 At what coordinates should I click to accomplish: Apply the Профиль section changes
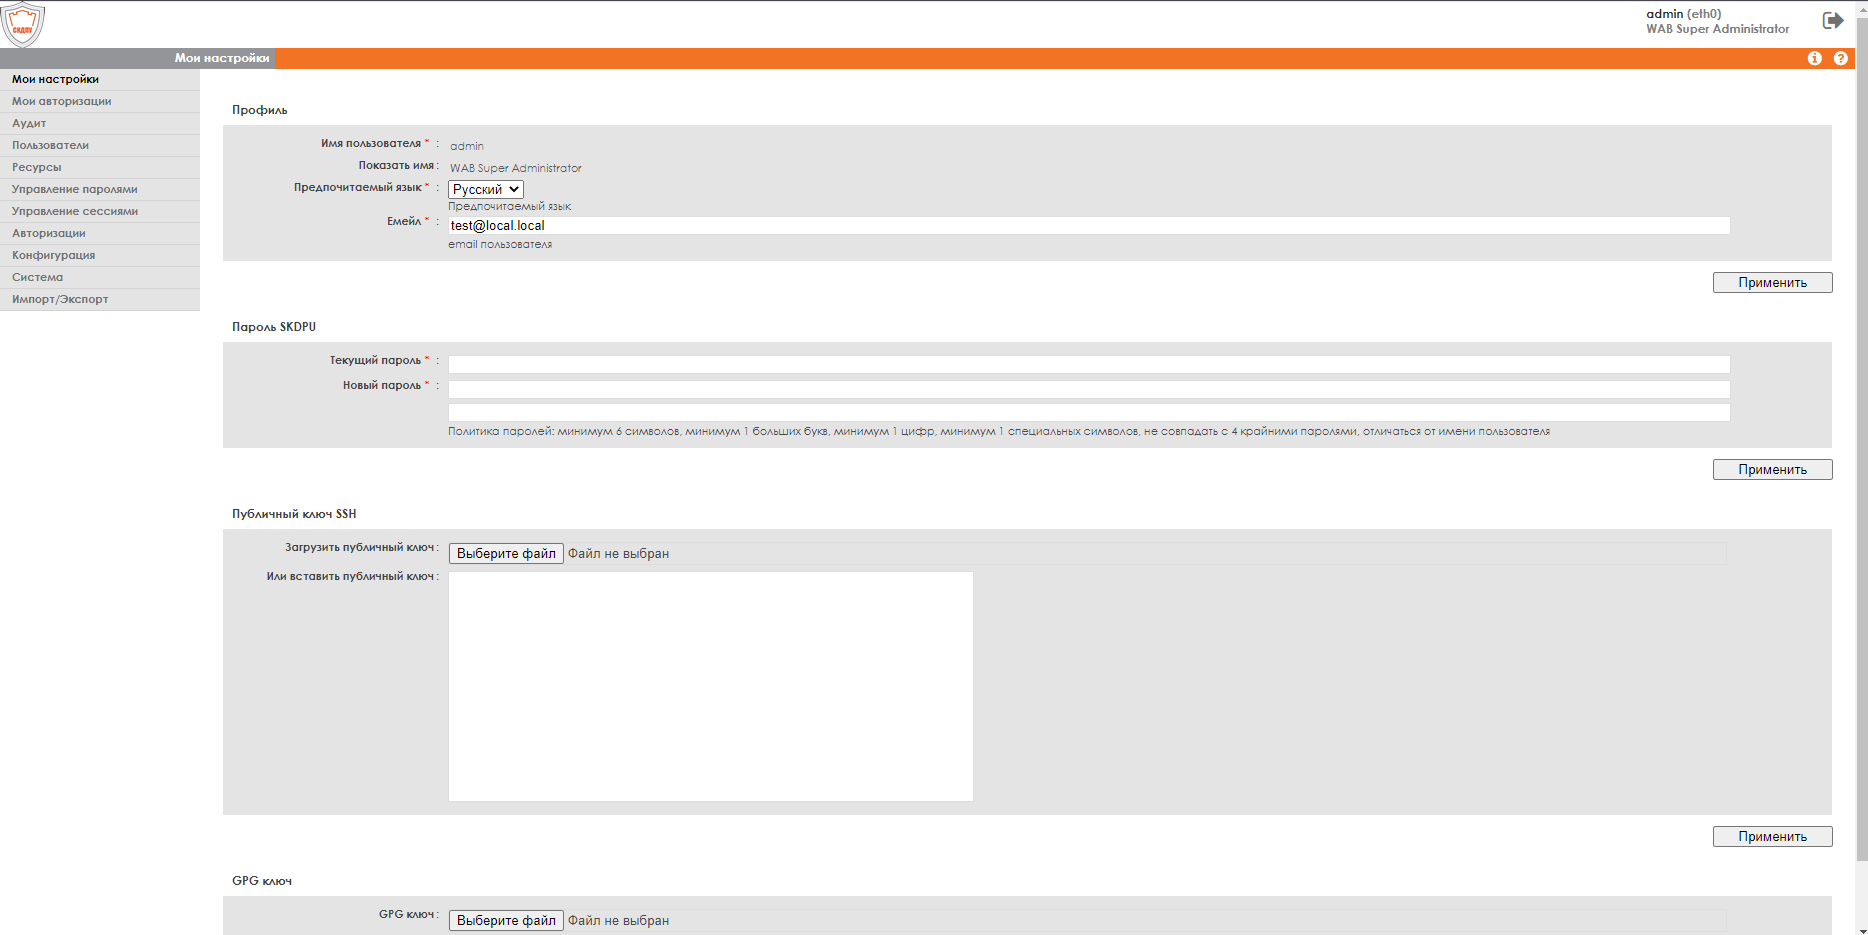point(1772,283)
